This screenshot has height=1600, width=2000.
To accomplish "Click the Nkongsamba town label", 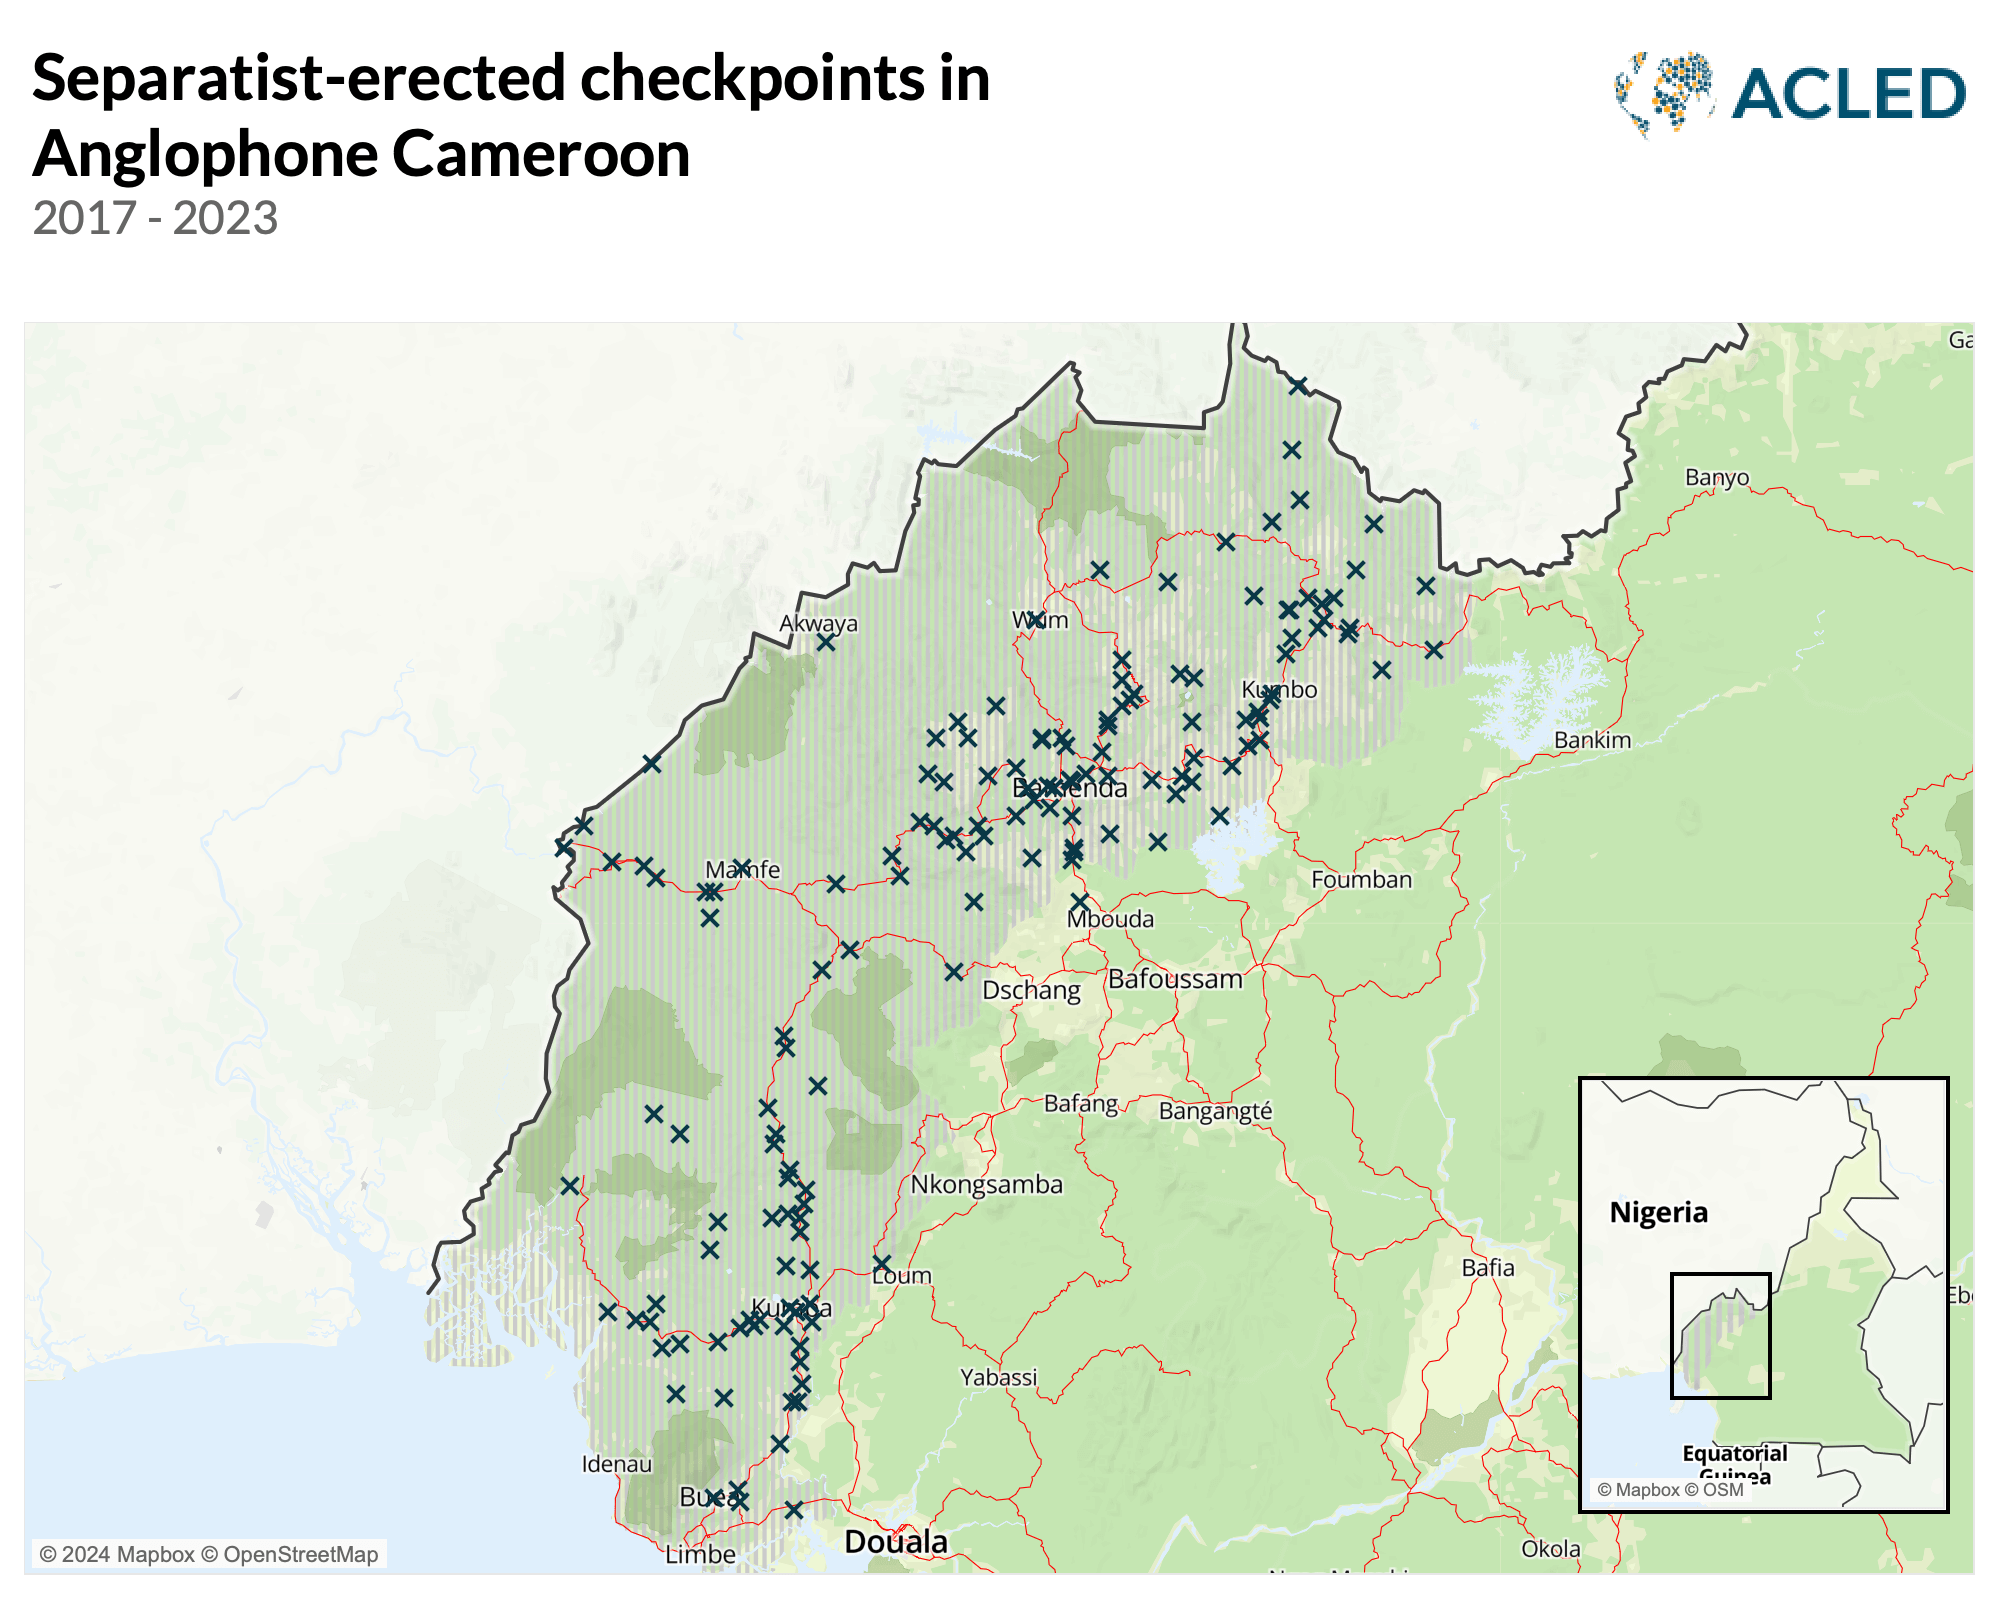I will [x=986, y=1184].
